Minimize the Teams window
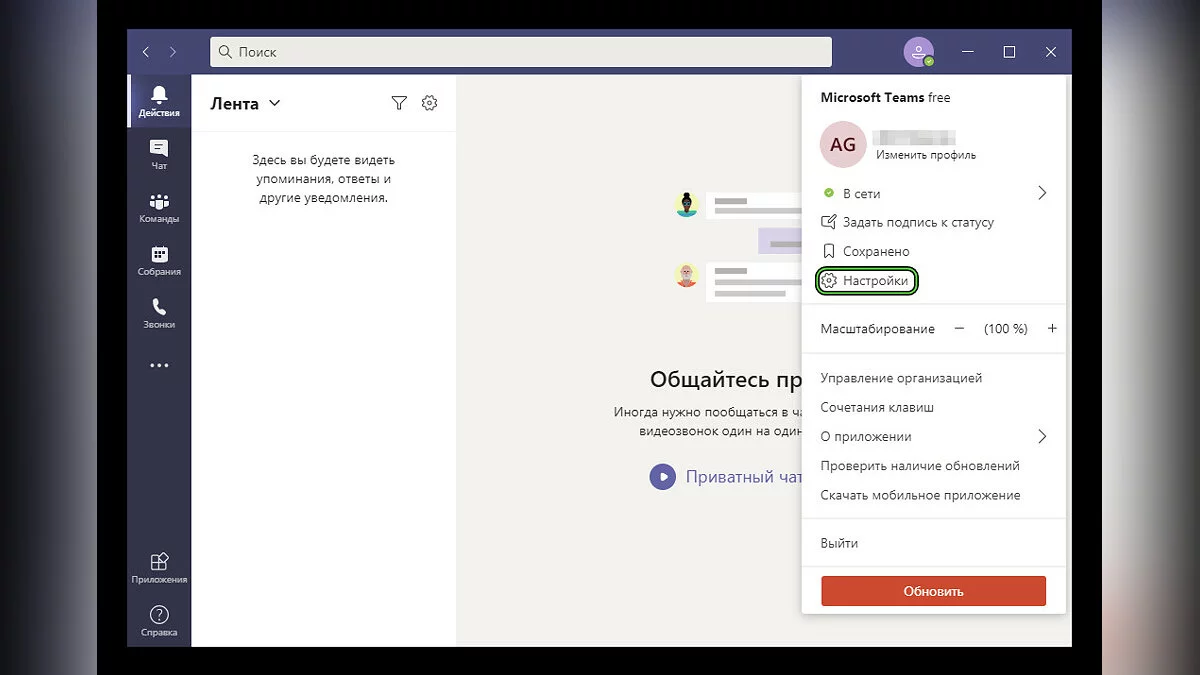The height and width of the screenshot is (675, 1200). [x=968, y=52]
